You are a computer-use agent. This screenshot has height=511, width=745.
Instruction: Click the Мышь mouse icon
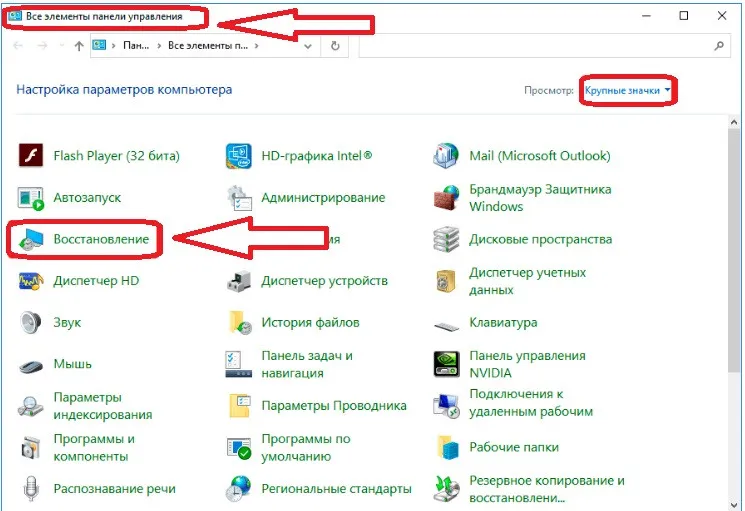point(31,364)
